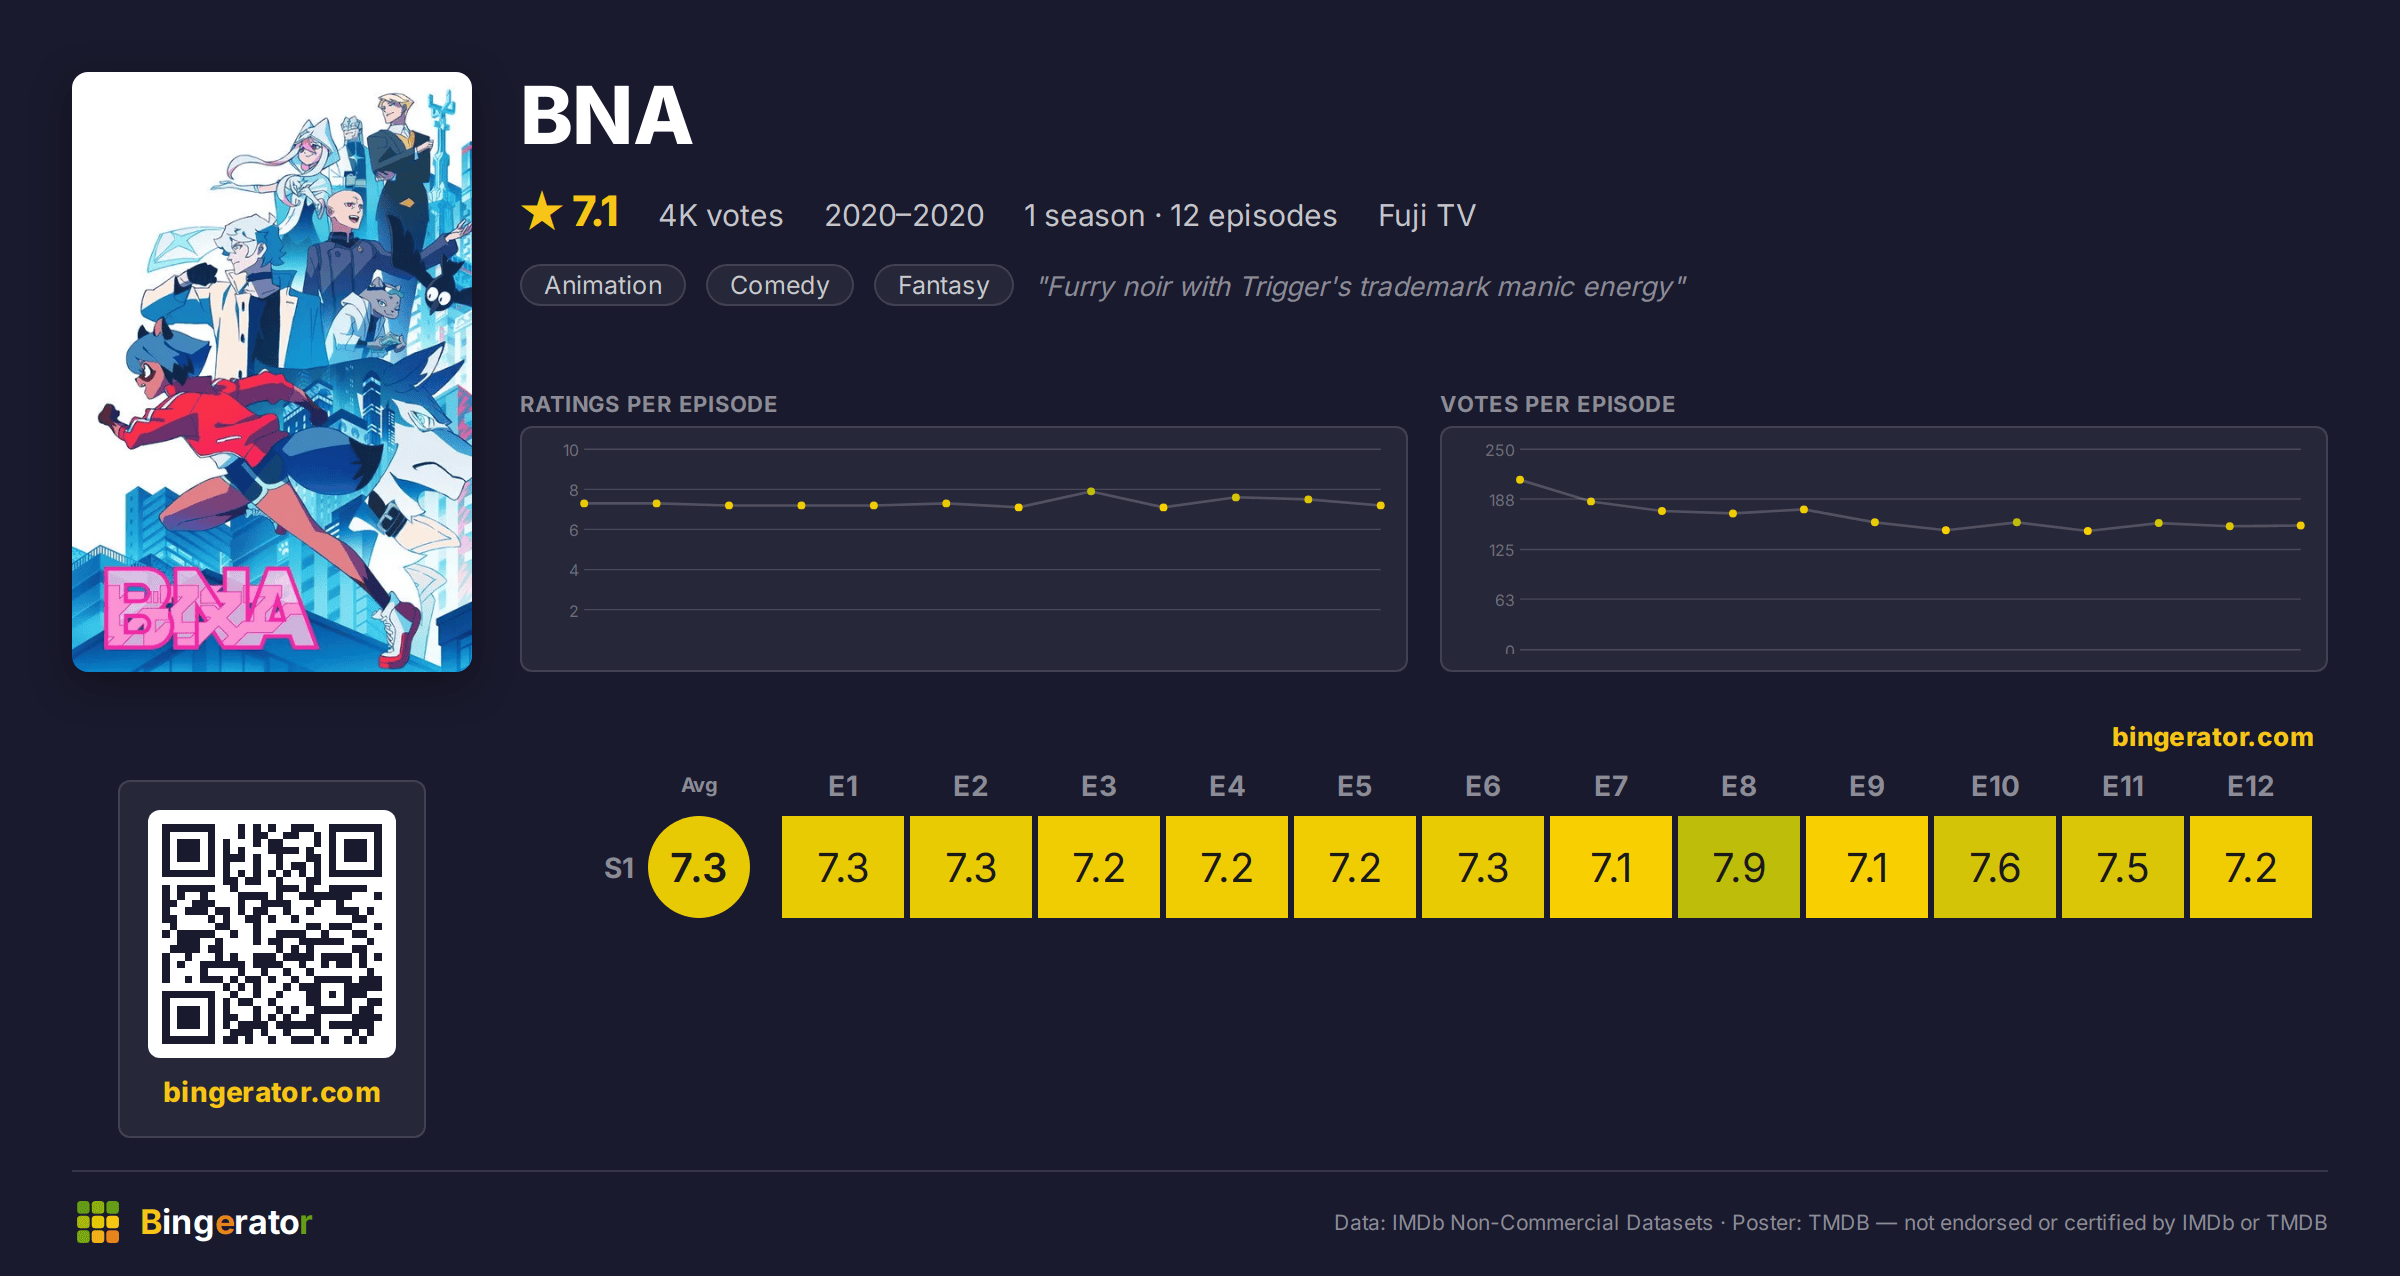
Task: Click the E7 column header
Action: 1611,786
